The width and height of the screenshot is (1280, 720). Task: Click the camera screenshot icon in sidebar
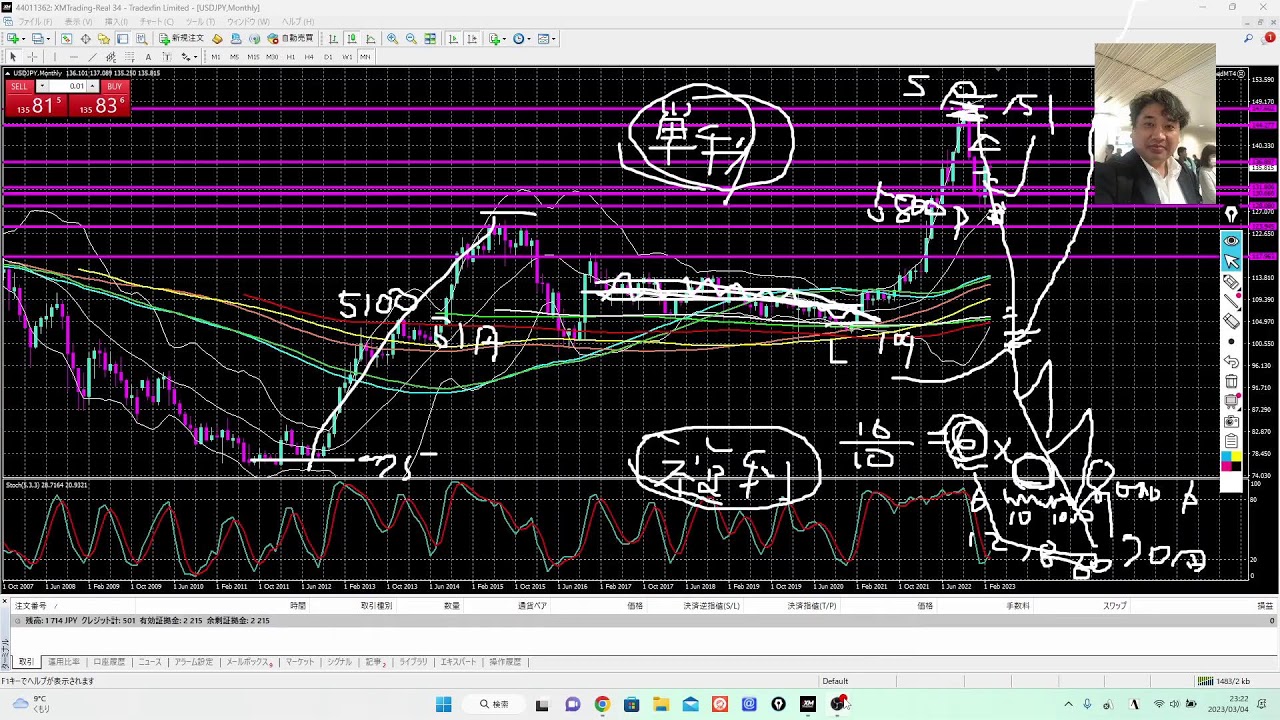click(x=1231, y=421)
